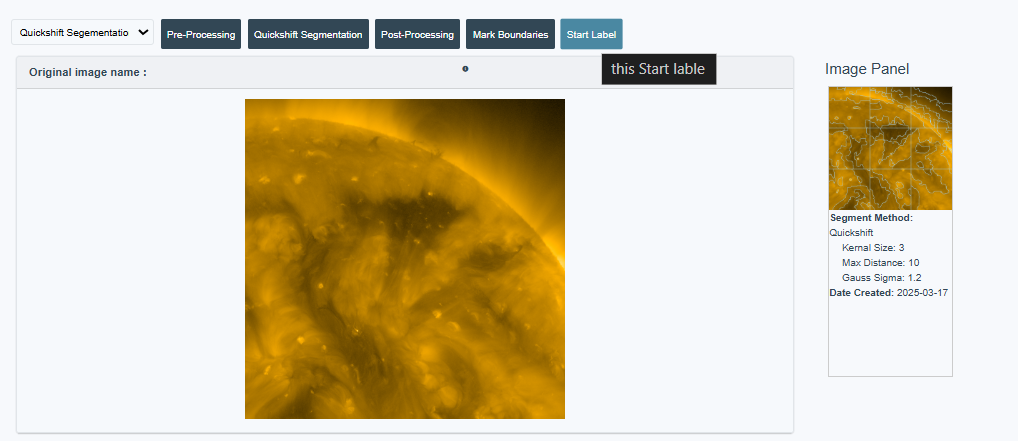
Task: Select the Post-Processing button
Action: click(x=417, y=34)
